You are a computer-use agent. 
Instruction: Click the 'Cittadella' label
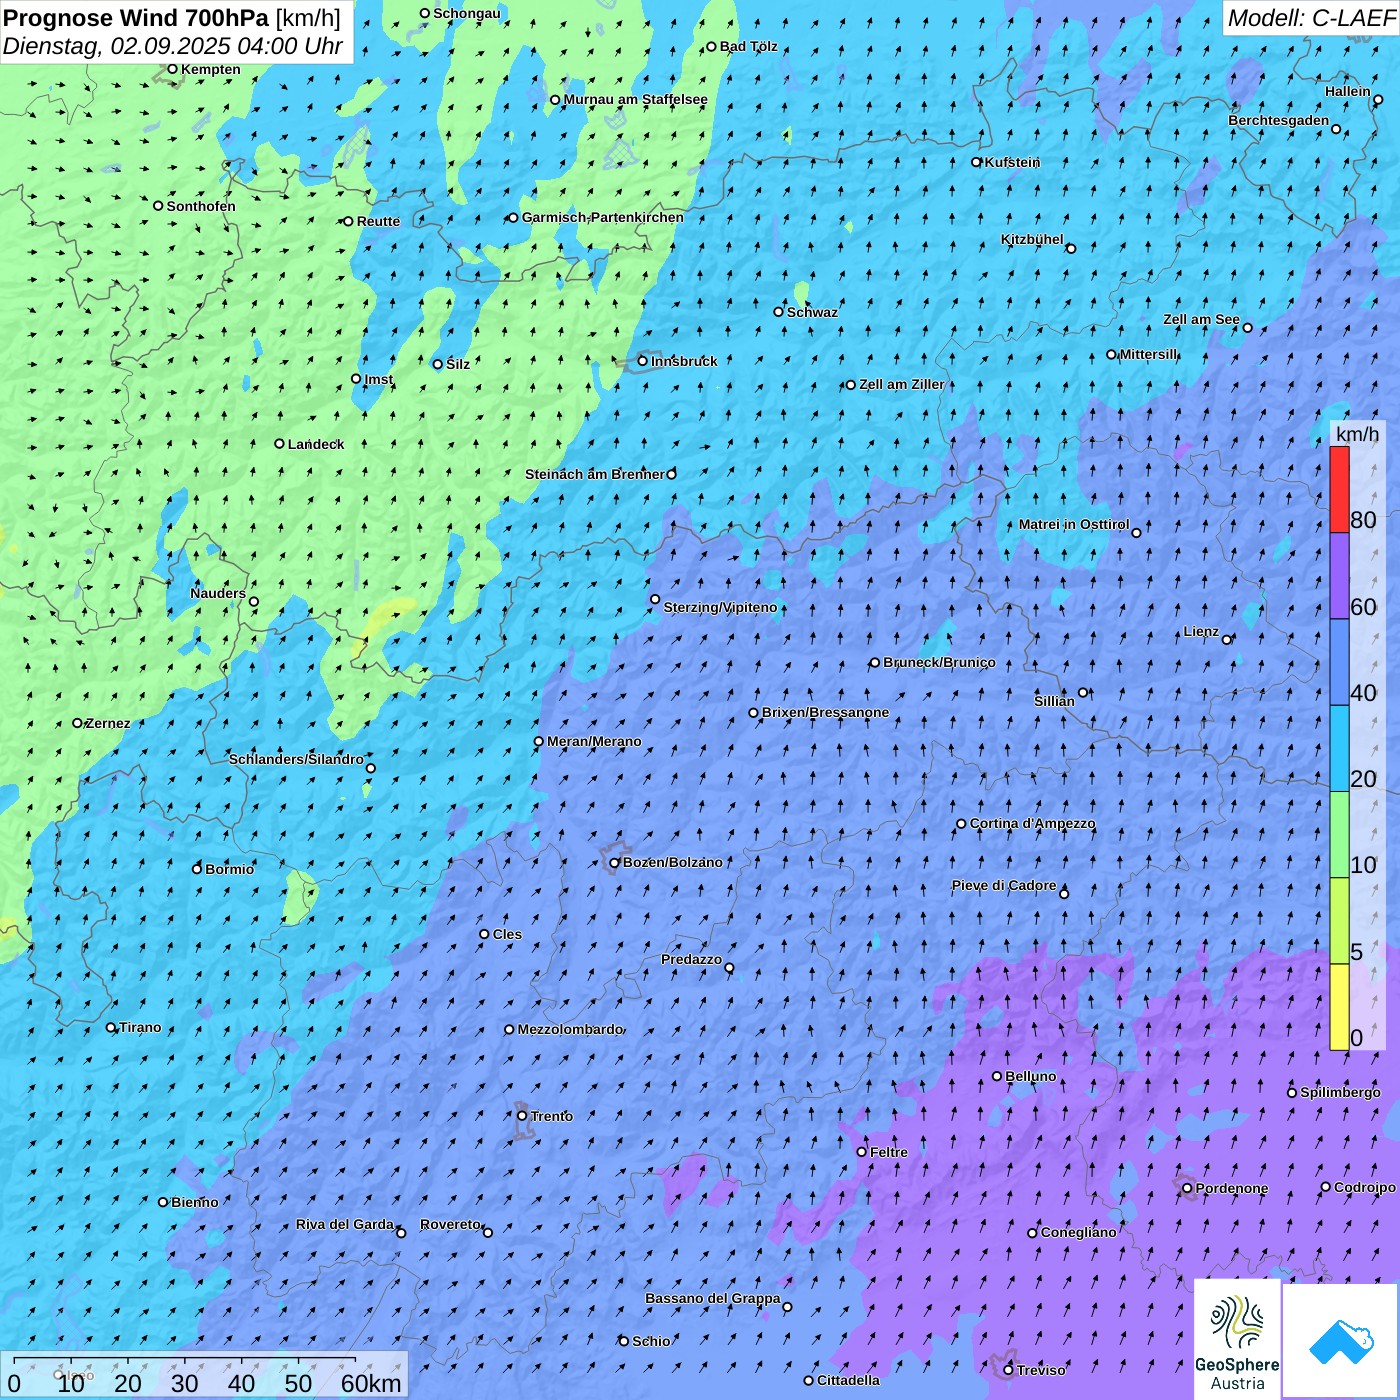848,1380
